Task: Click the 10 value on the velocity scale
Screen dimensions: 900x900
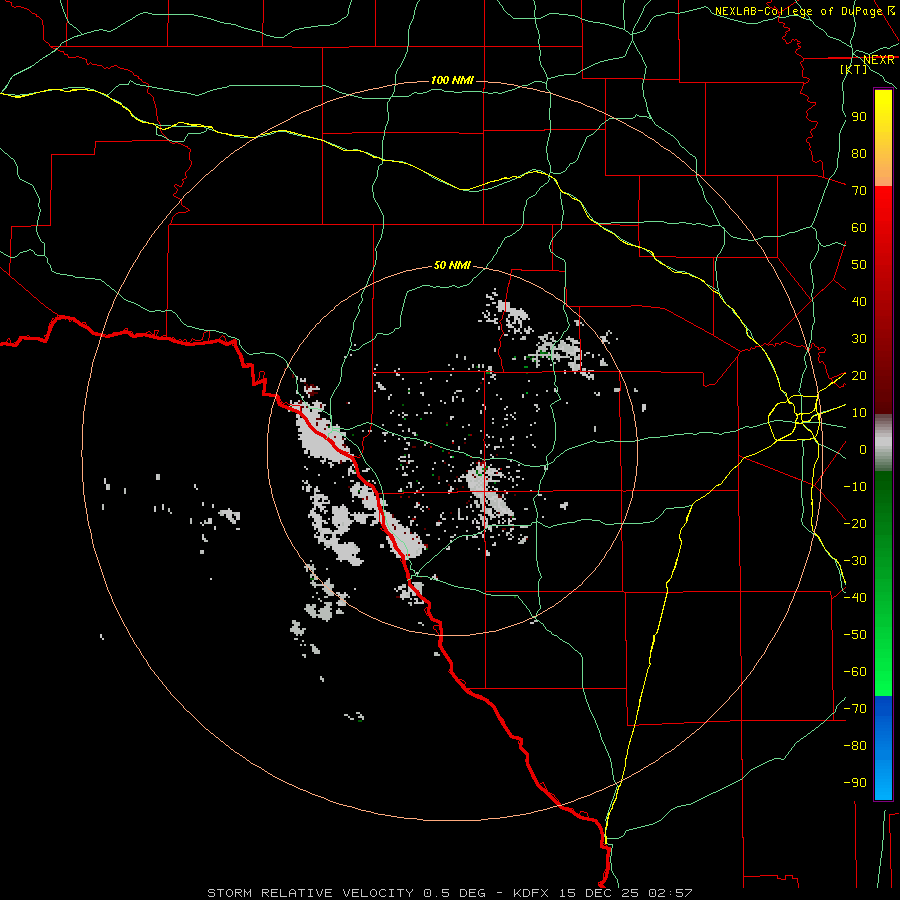Action: (859, 413)
